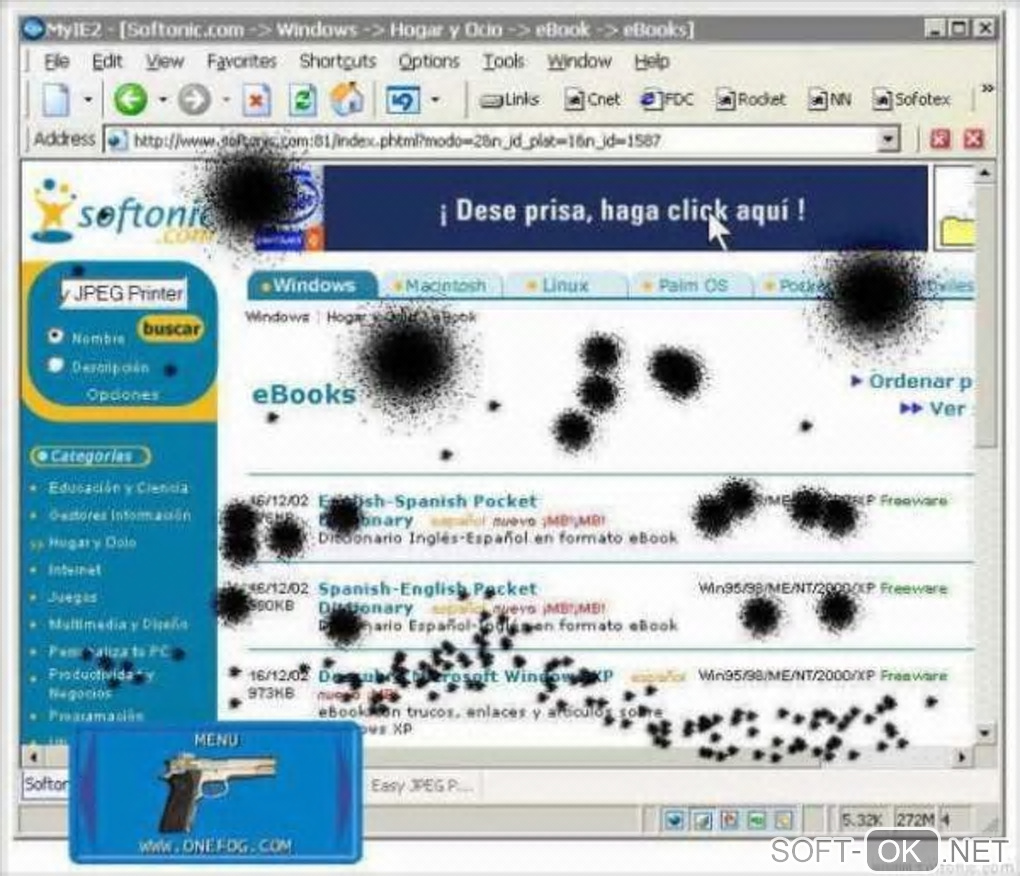The image size is (1020, 876).
Task: Open the Spanish-English Pocket Dictionary link
Action: [x=427, y=598]
